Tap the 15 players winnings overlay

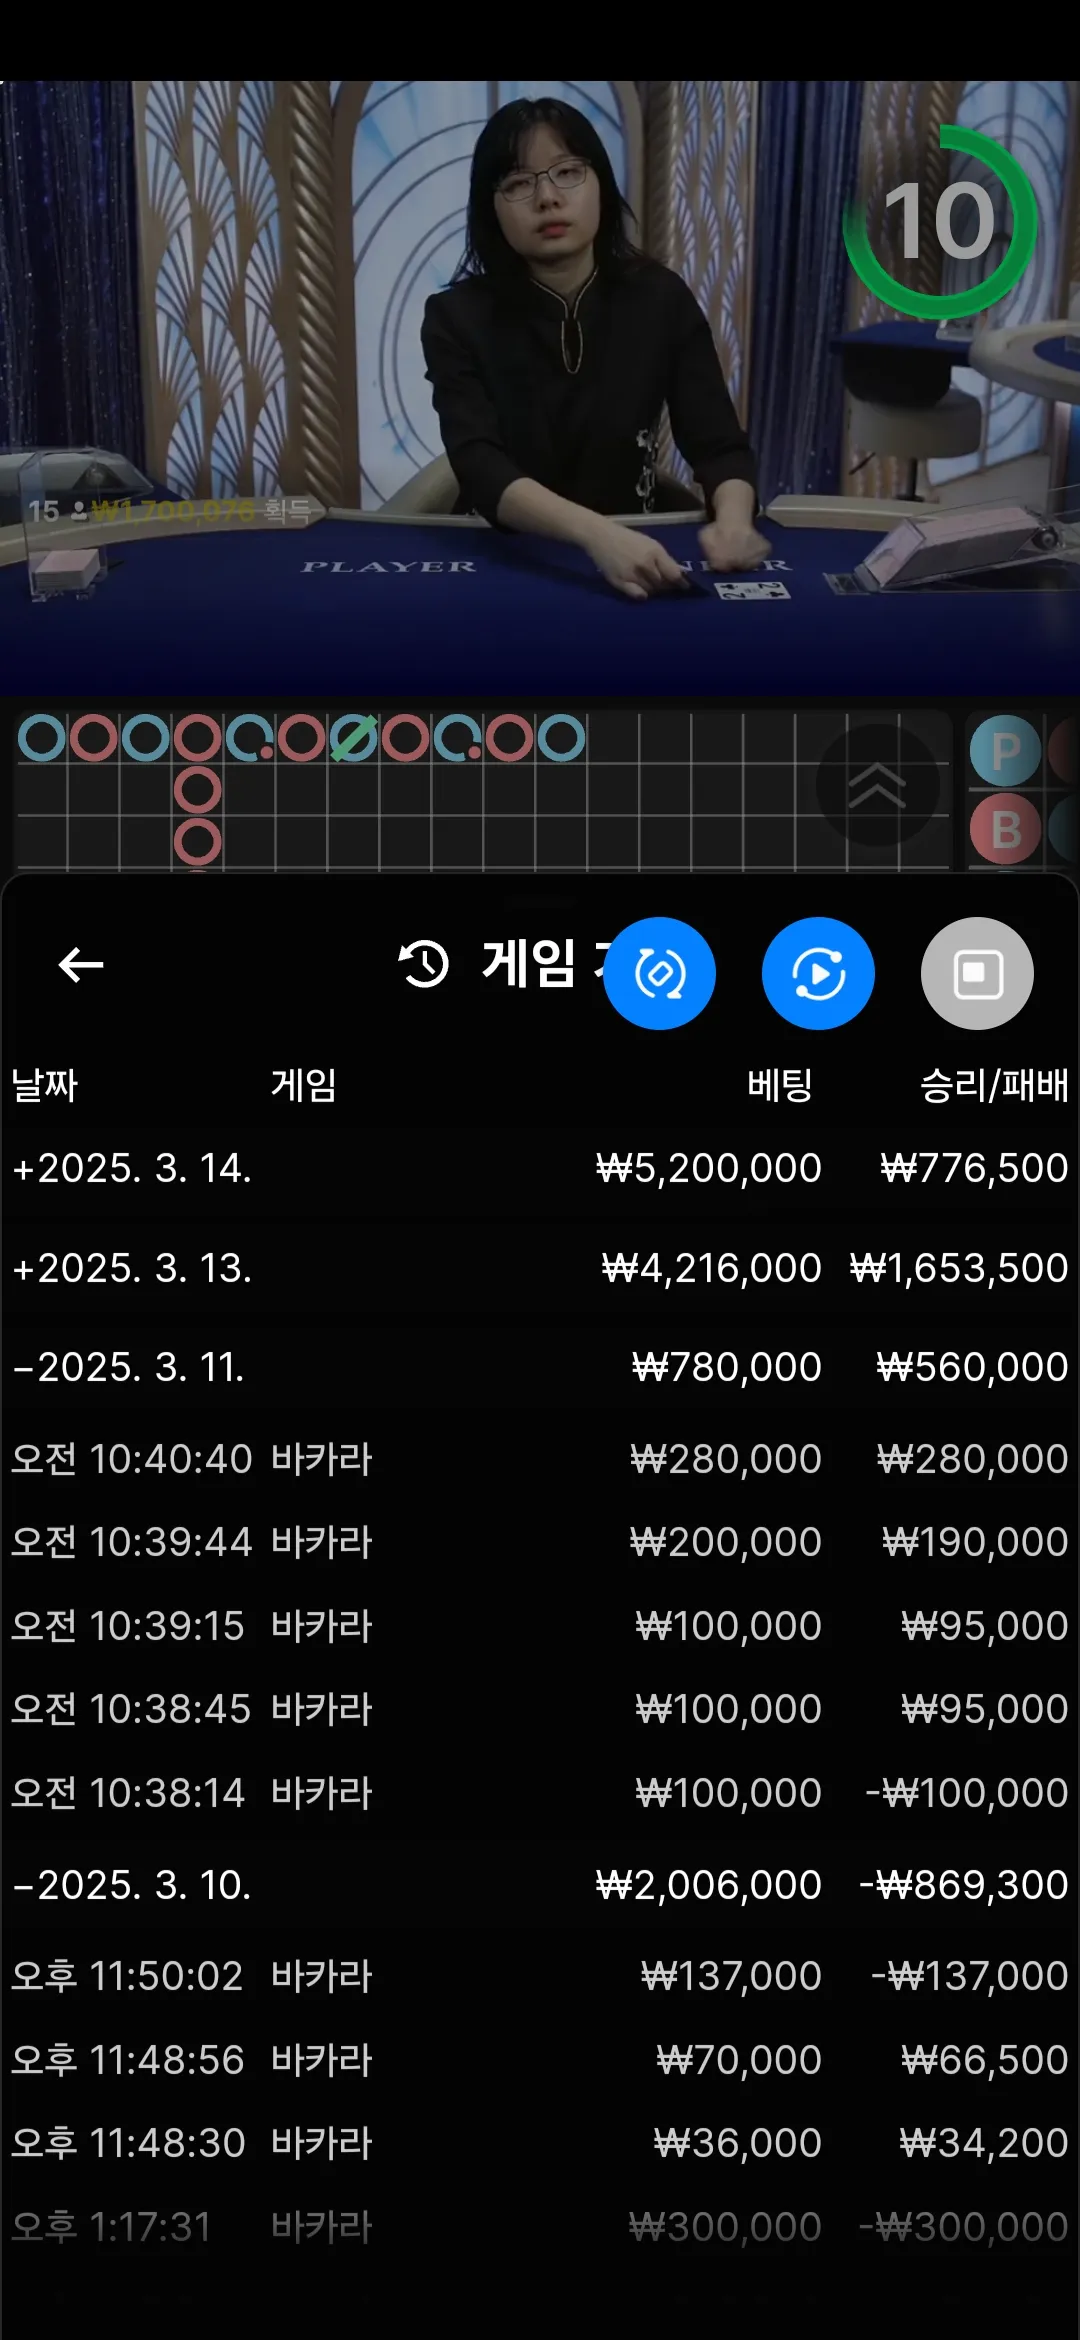pyautogui.click(x=170, y=511)
